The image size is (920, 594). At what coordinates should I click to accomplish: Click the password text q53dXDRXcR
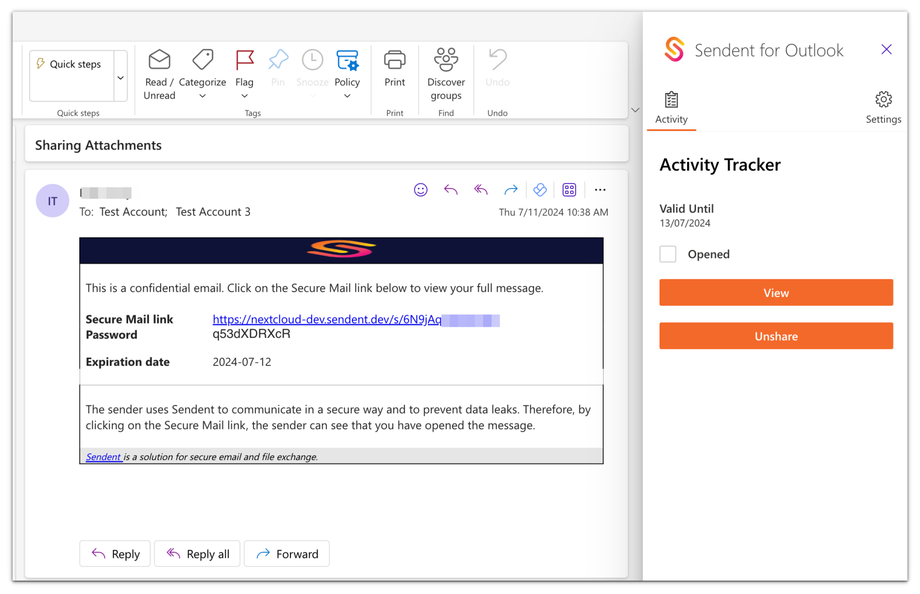(x=251, y=334)
